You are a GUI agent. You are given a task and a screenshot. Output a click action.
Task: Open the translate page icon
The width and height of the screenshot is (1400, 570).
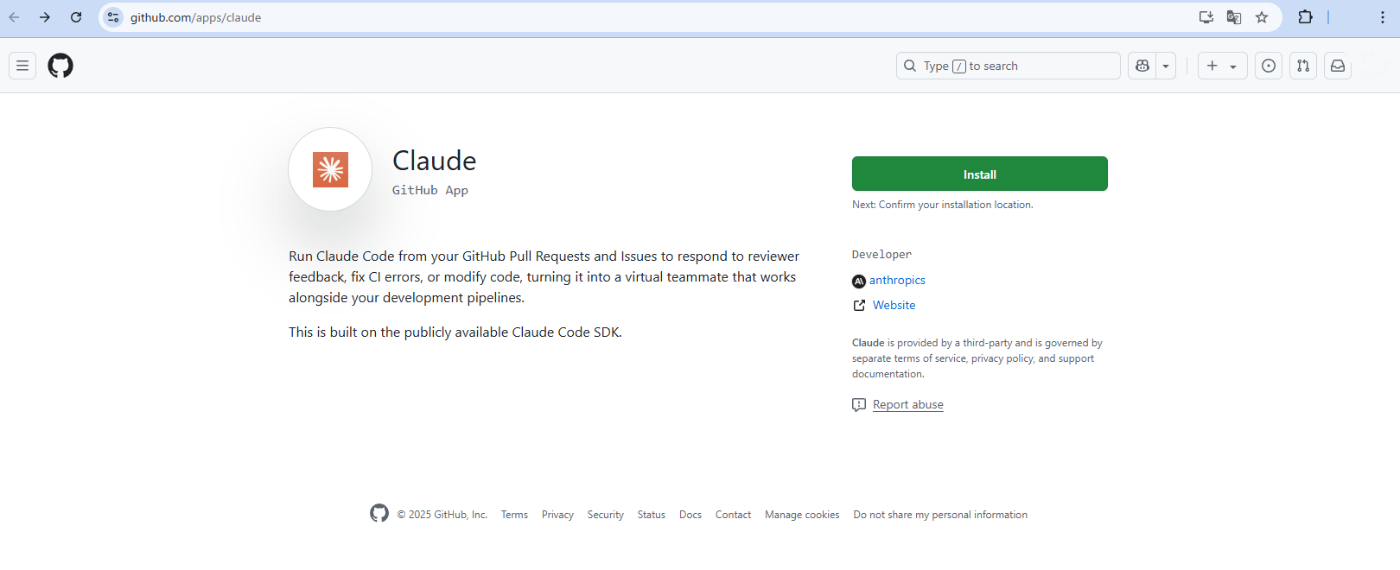[1234, 17]
